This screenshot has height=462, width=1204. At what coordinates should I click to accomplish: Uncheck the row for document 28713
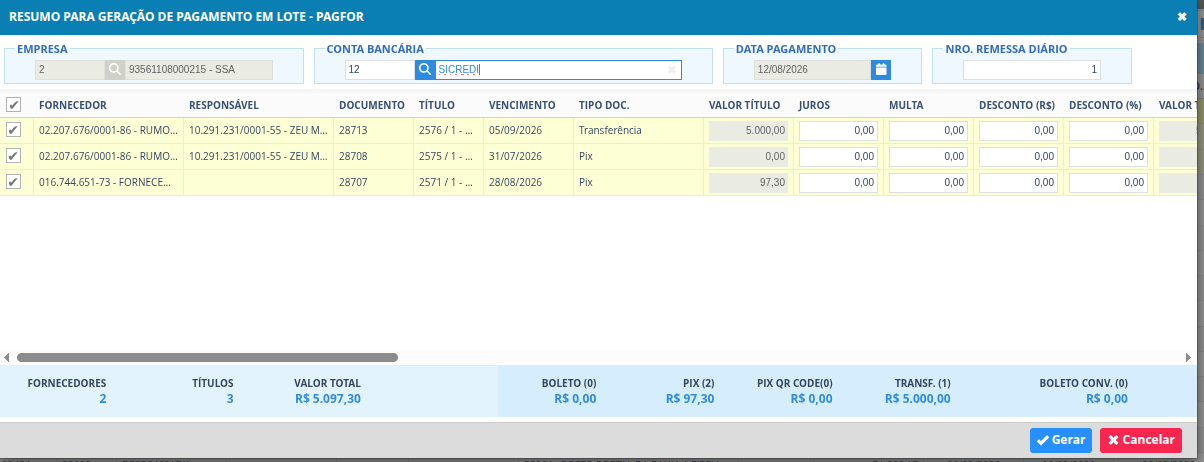[x=13, y=130]
